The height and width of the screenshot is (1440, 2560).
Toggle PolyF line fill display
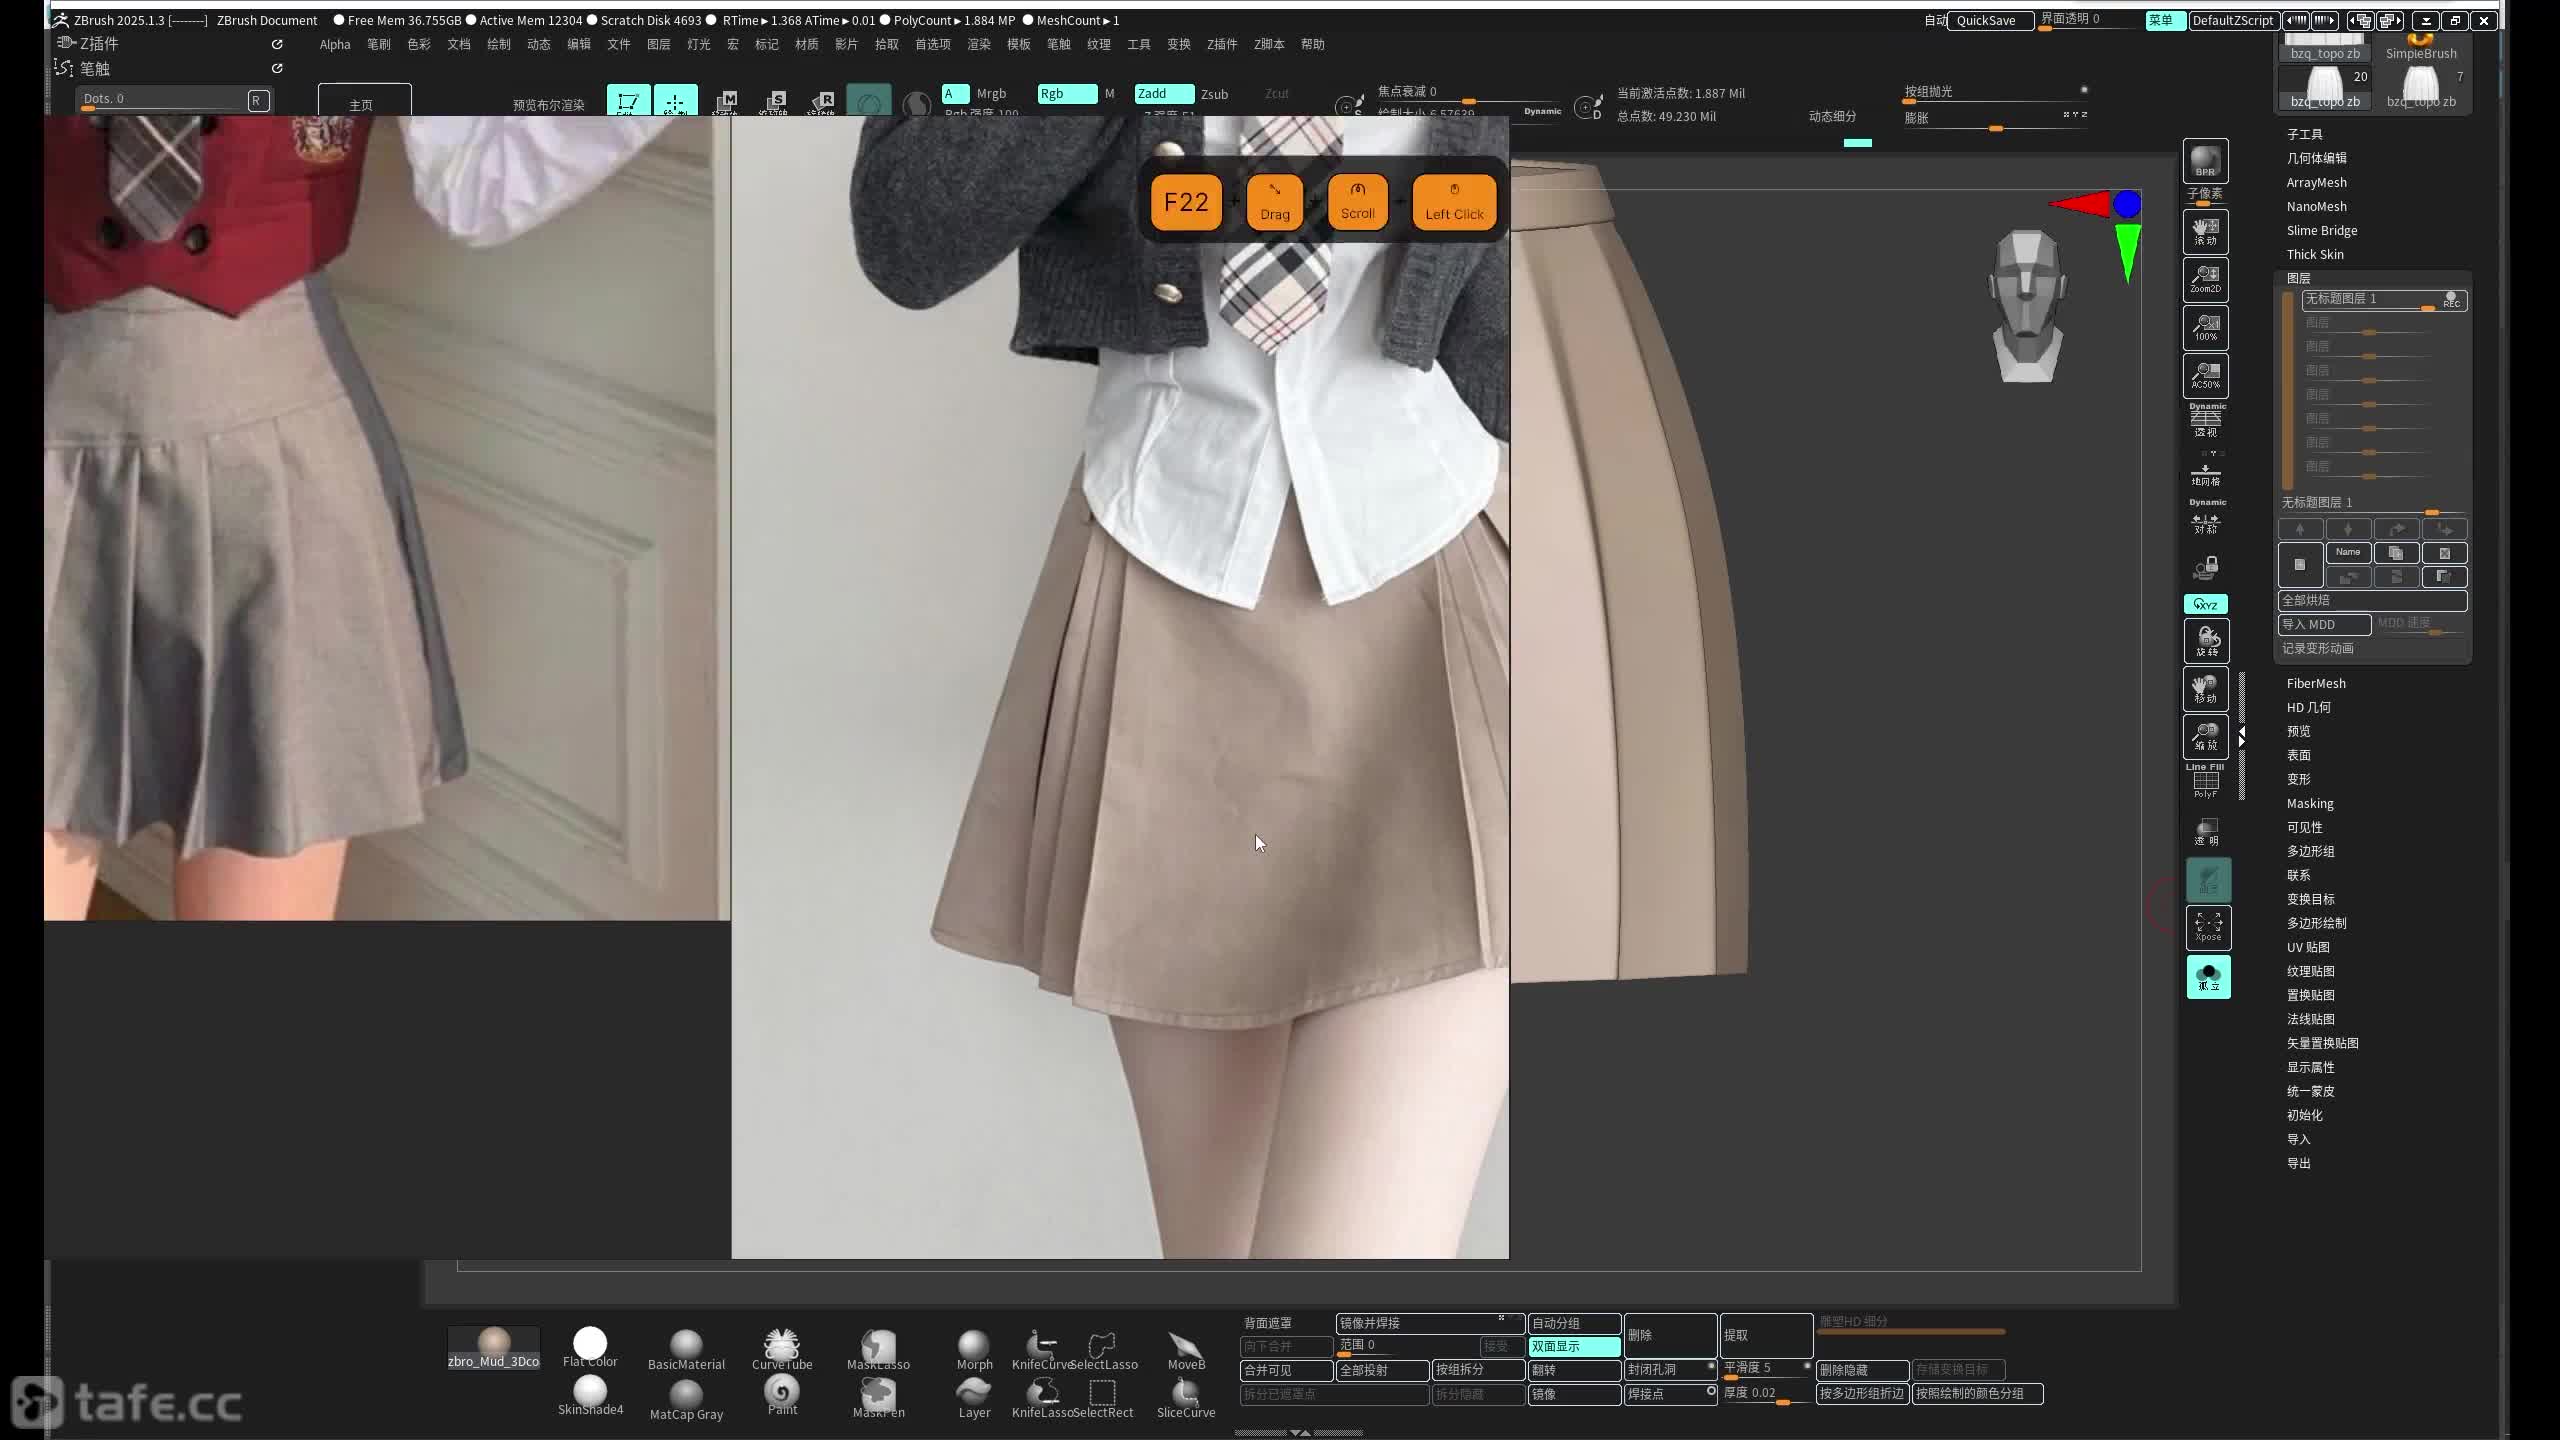coord(2205,782)
